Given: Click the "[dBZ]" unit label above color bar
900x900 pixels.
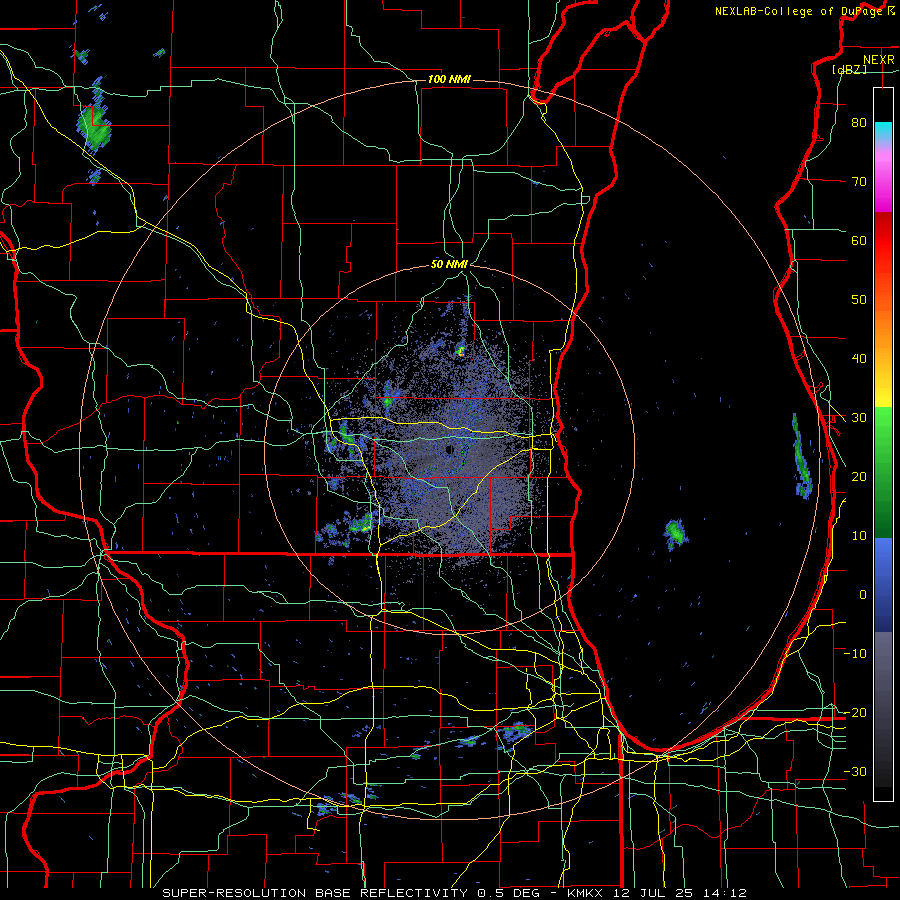Looking at the screenshot, I should coord(849,69).
